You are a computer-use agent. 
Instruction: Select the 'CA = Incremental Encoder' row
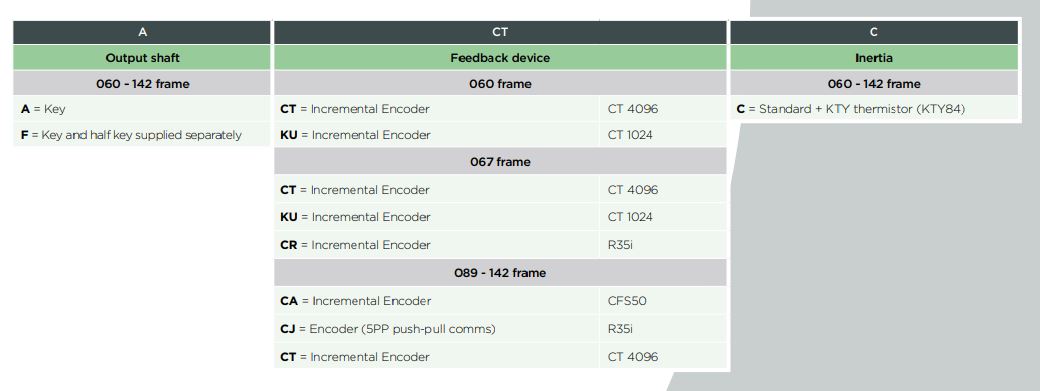[x=500, y=301]
